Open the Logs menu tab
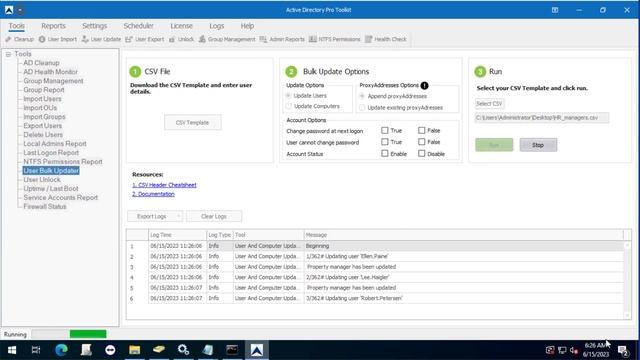This screenshot has width=640, height=360. point(217,26)
